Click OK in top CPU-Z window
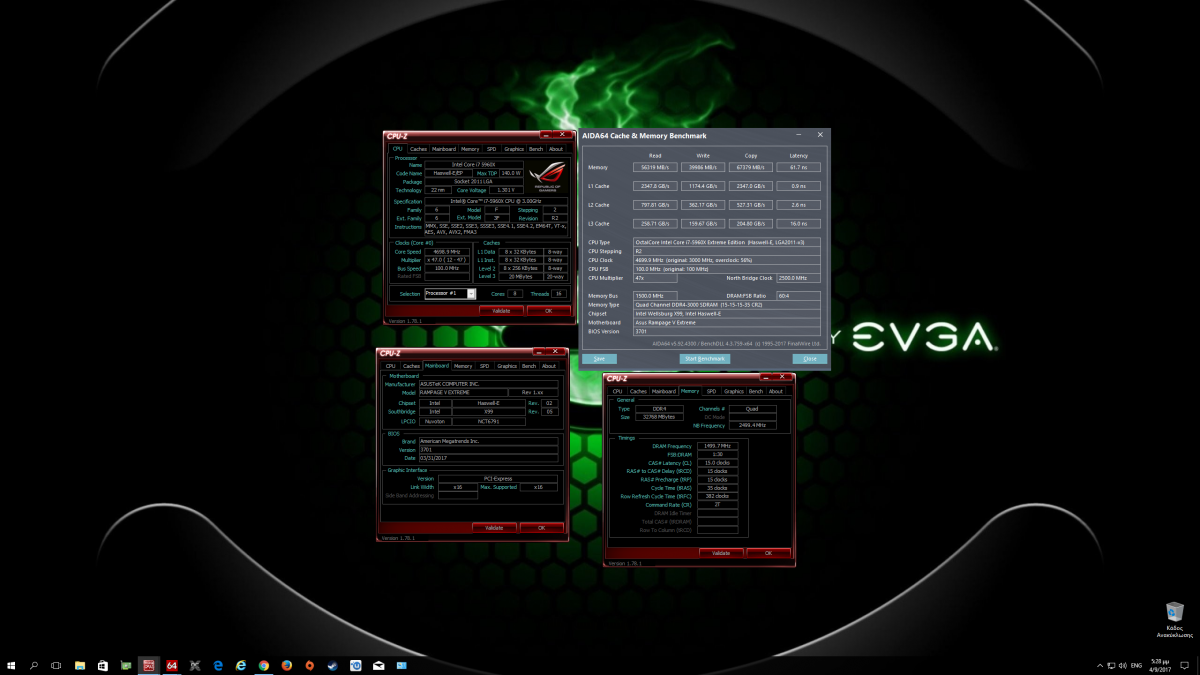This screenshot has width=1200, height=675. pos(548,310)
